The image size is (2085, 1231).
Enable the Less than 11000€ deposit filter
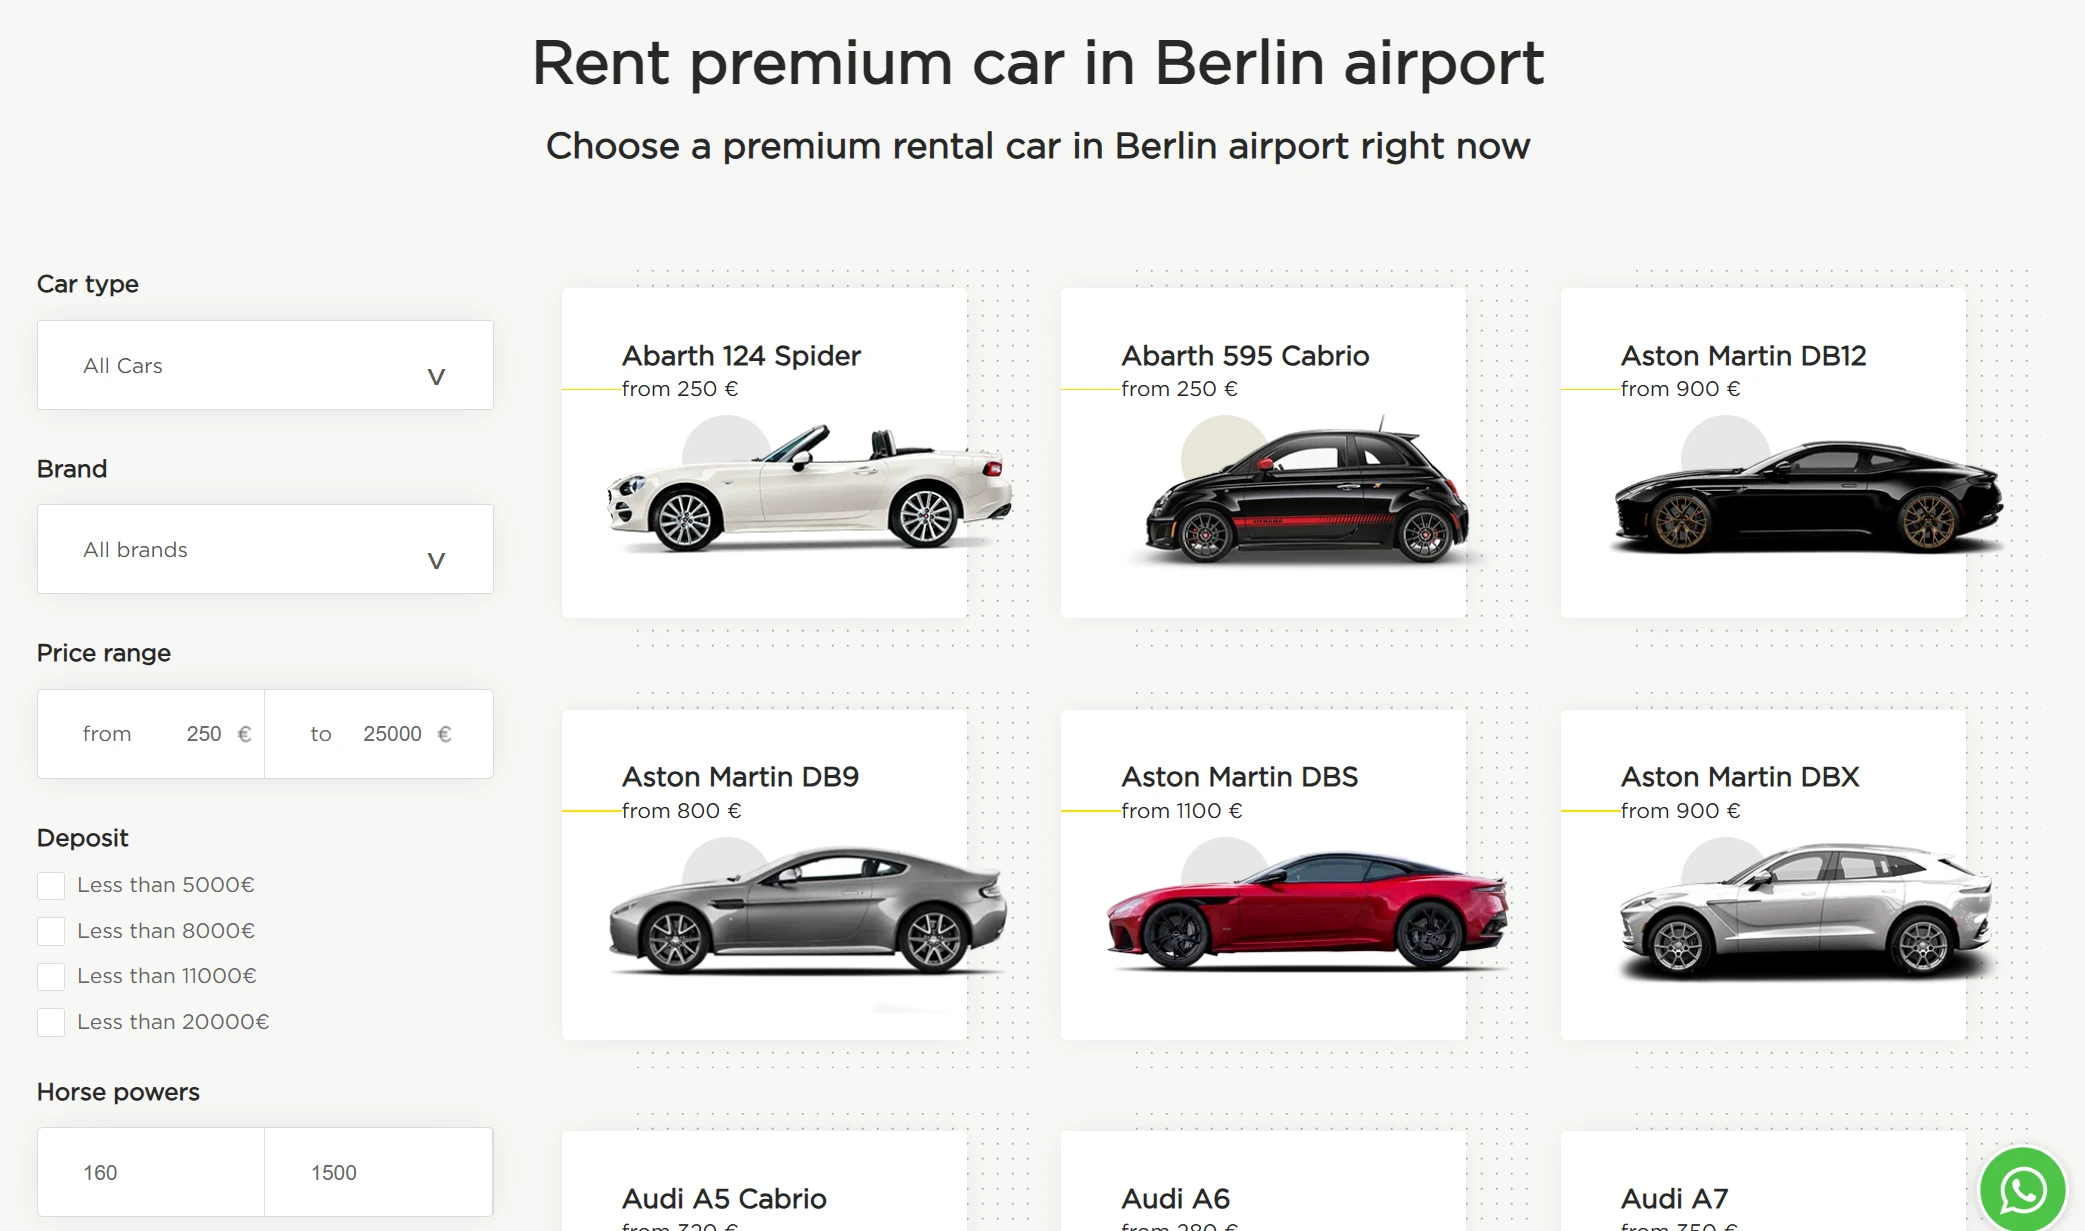click(51, 976)
